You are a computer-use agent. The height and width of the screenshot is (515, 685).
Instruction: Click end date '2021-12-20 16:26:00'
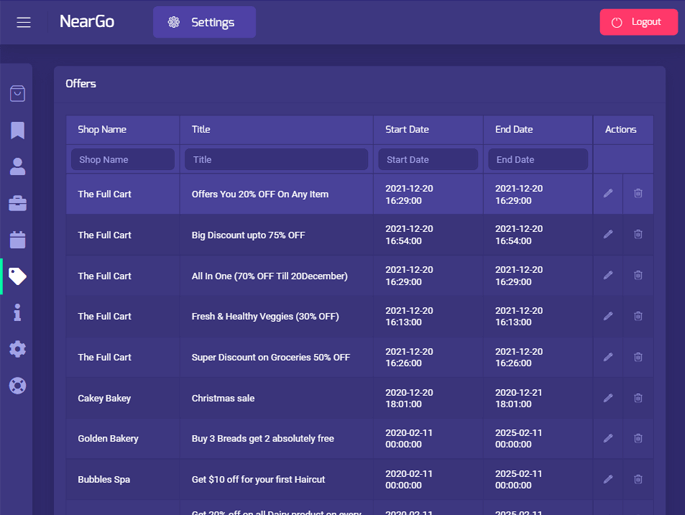pos(519,357)
